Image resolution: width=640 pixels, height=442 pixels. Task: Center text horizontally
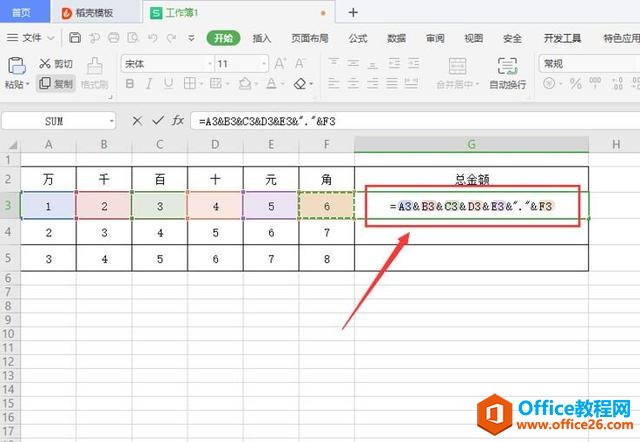(x=353, y=84)
